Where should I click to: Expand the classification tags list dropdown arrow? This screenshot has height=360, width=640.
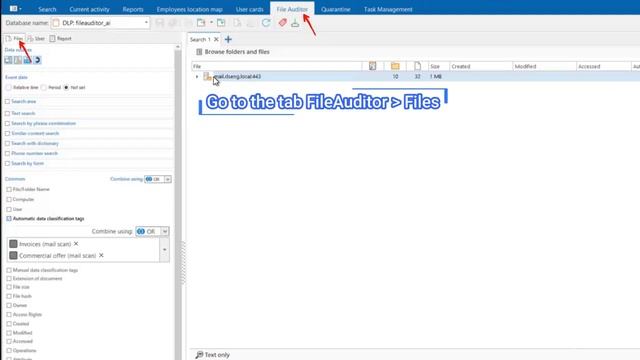click(164, 249)
